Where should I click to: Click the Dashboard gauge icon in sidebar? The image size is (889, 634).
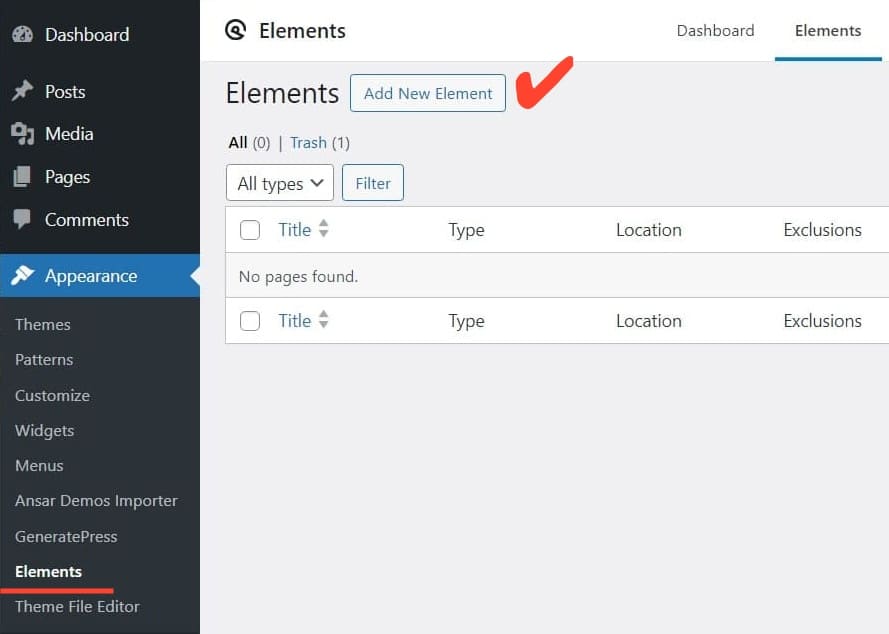coord(23,35)
